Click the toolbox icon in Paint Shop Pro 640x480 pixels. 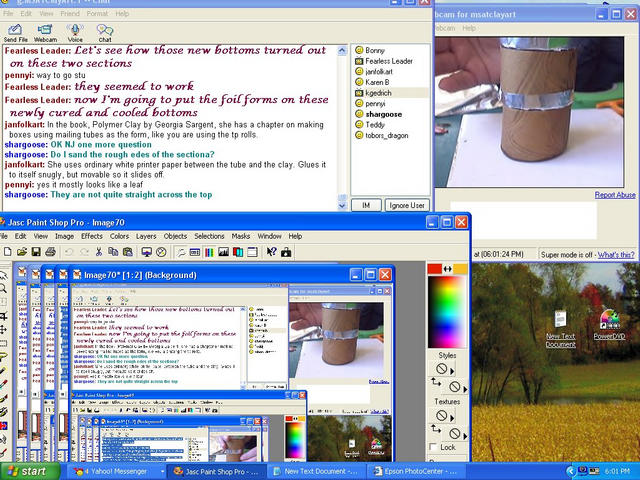pyautogui.click(x=286, y=252)
